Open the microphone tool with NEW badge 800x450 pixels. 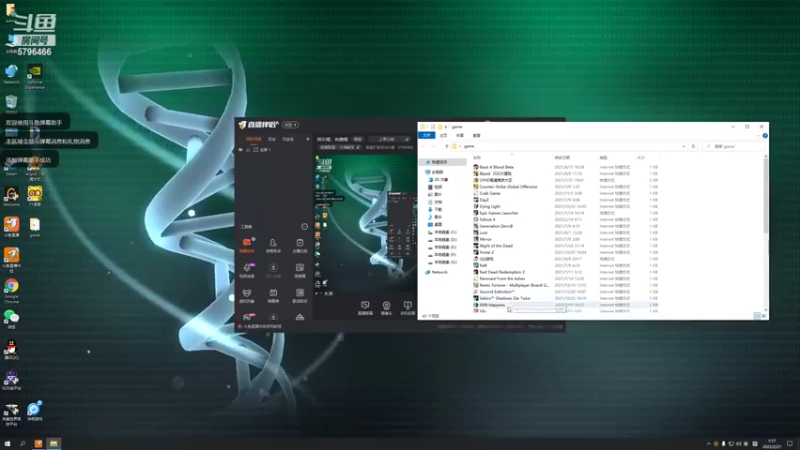tap(247, 270)
